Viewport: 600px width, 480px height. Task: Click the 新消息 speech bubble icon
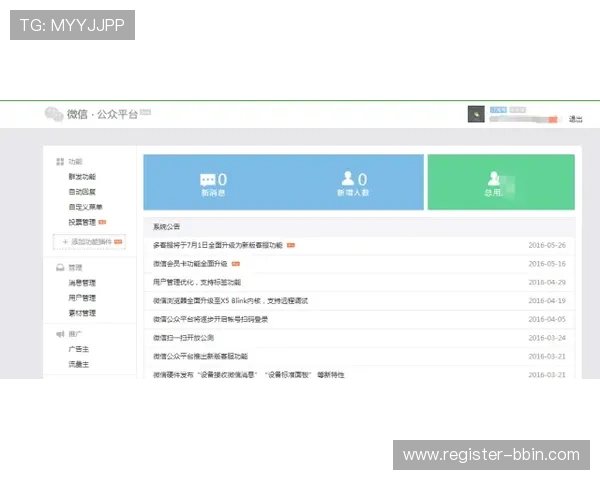click(207, 180)
